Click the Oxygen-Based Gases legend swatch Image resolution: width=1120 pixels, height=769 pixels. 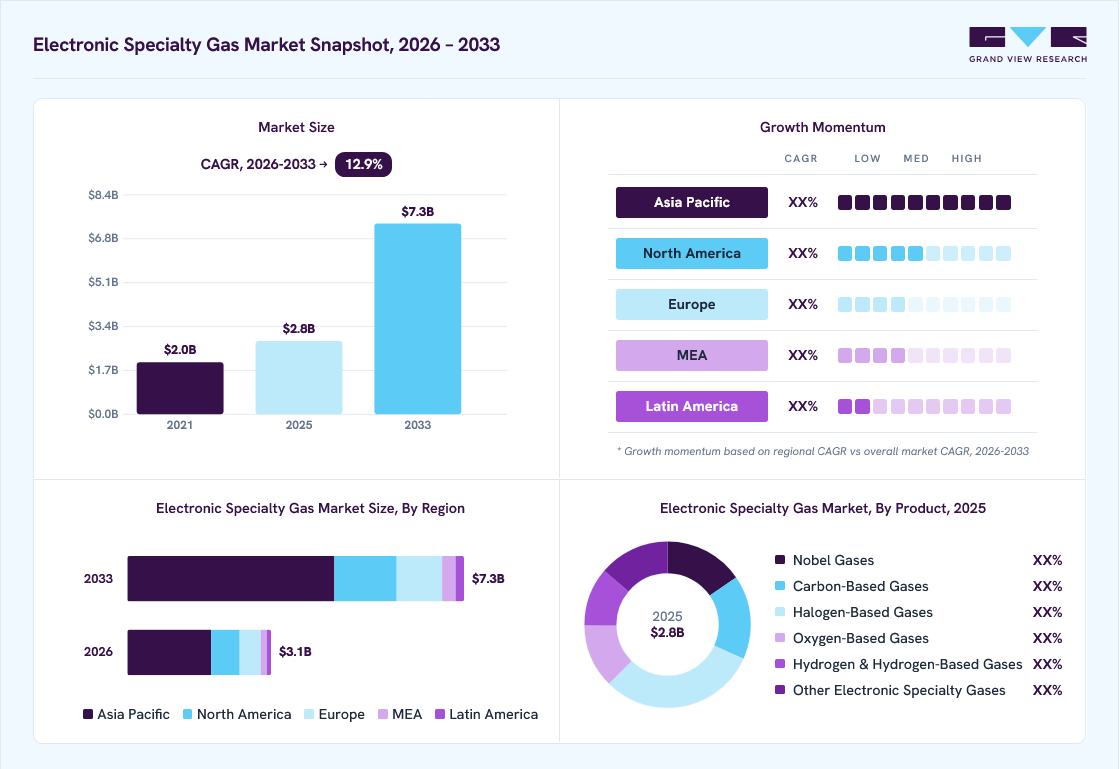click(x=780, y=638)
